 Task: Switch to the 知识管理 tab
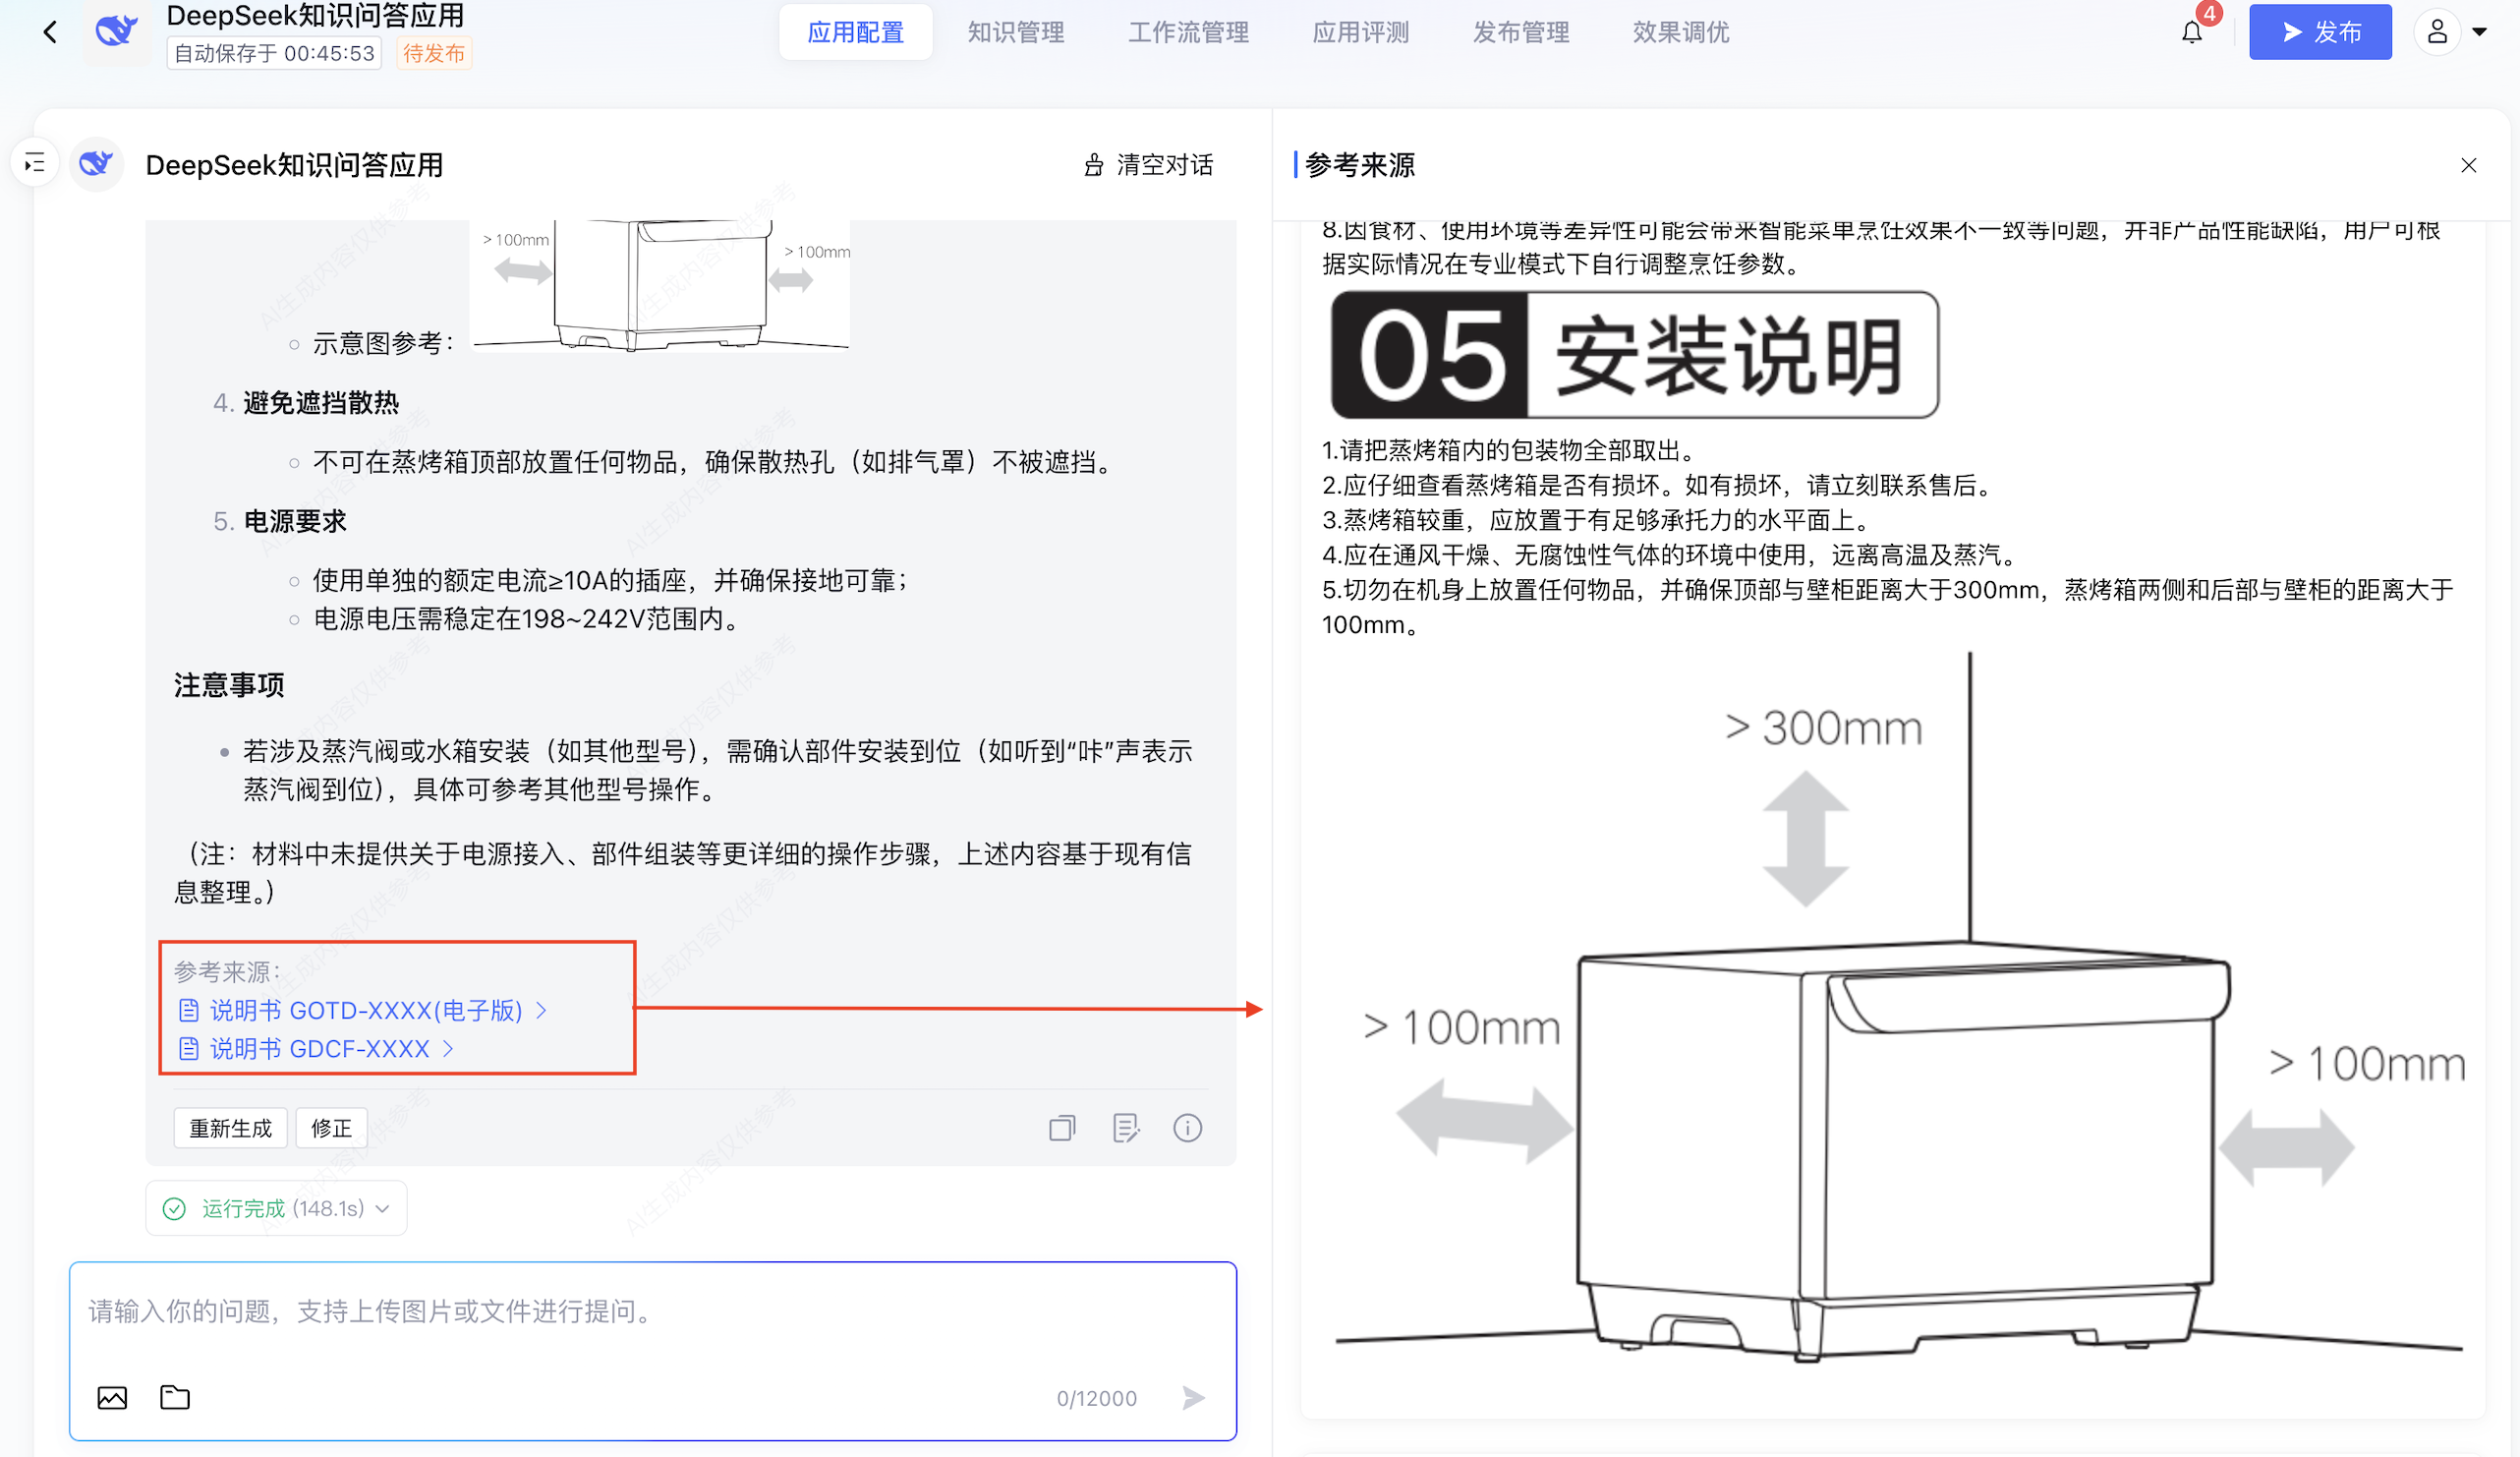click(x=1015, y=33)
